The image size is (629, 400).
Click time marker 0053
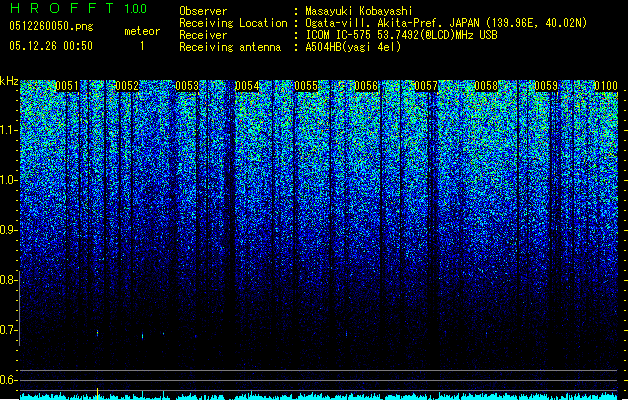point(187,86)
